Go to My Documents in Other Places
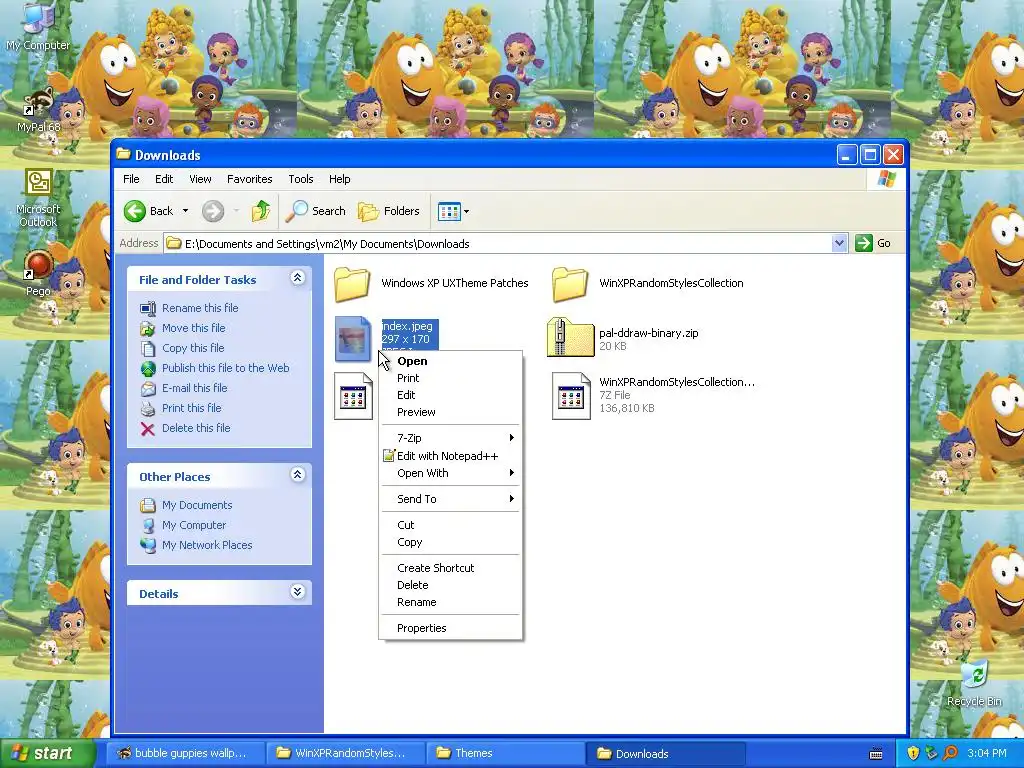Image resolution: width=1024 pixels, height=768 pixels. coord(197,505)
